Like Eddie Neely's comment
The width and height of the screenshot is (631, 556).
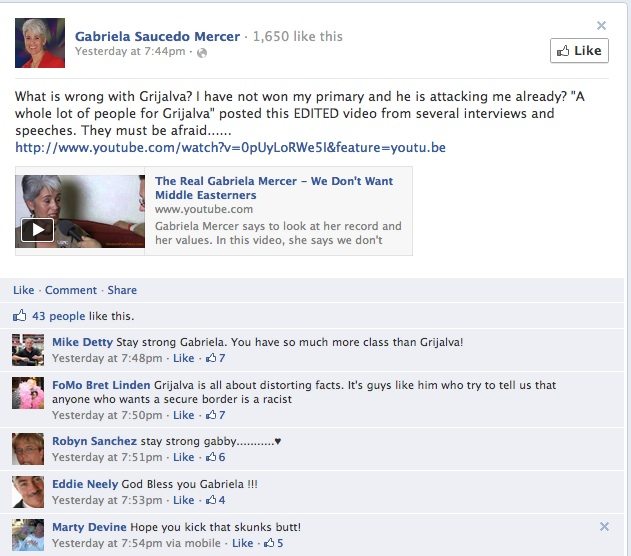point(184,500)
